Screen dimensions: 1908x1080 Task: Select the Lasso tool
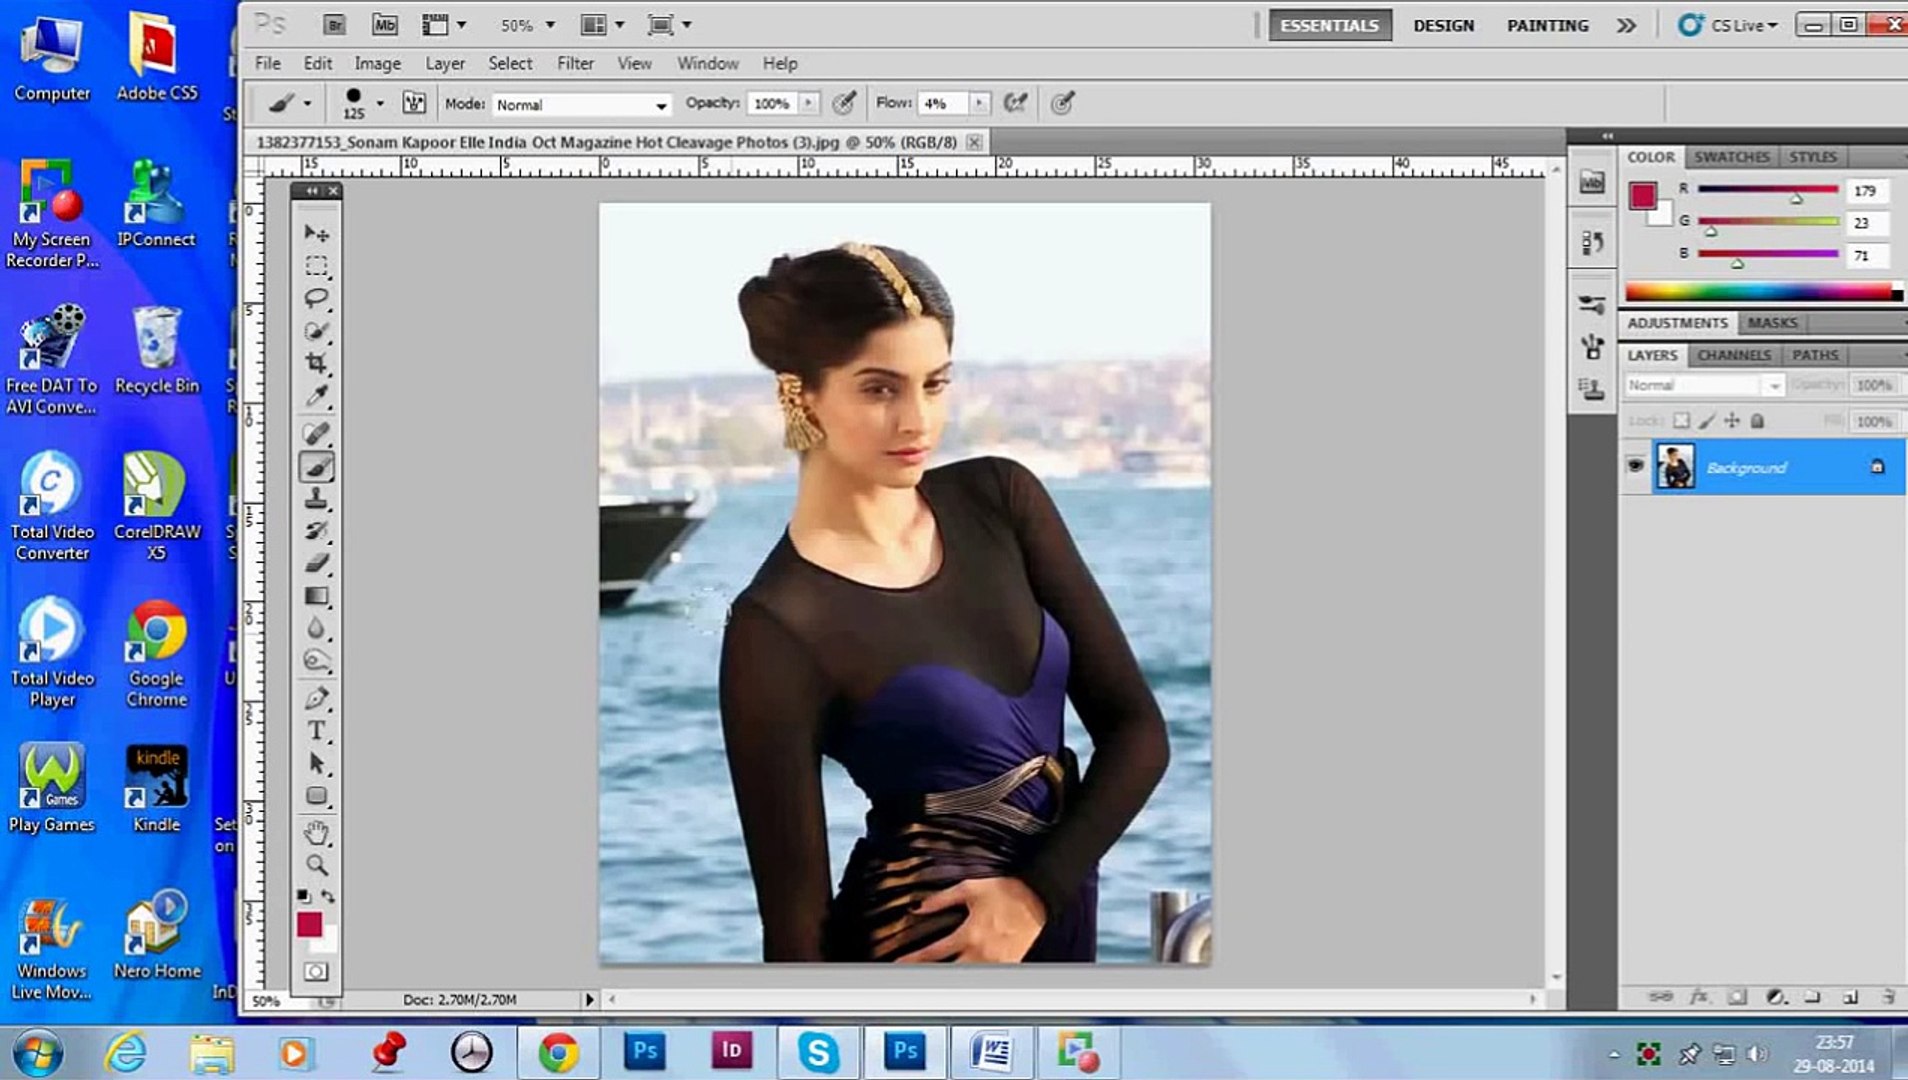tap(316, 298)
